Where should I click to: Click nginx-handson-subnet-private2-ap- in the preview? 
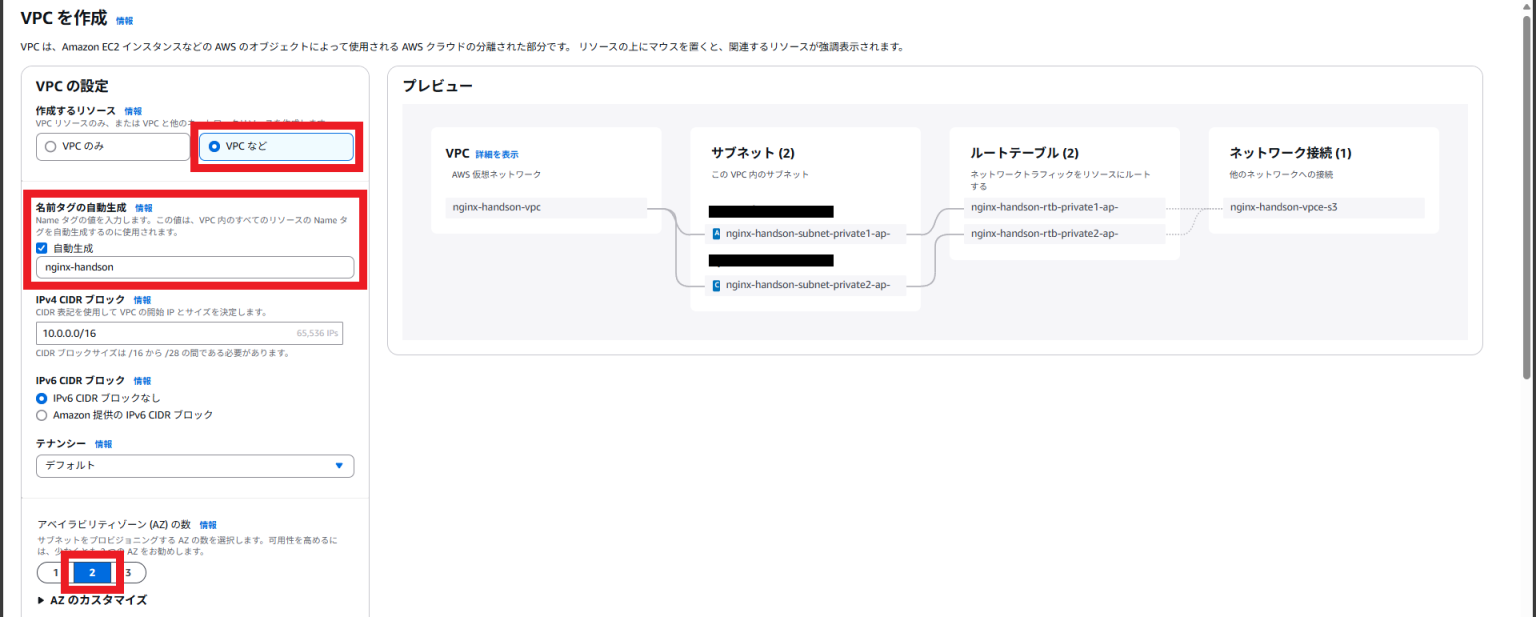805,285
